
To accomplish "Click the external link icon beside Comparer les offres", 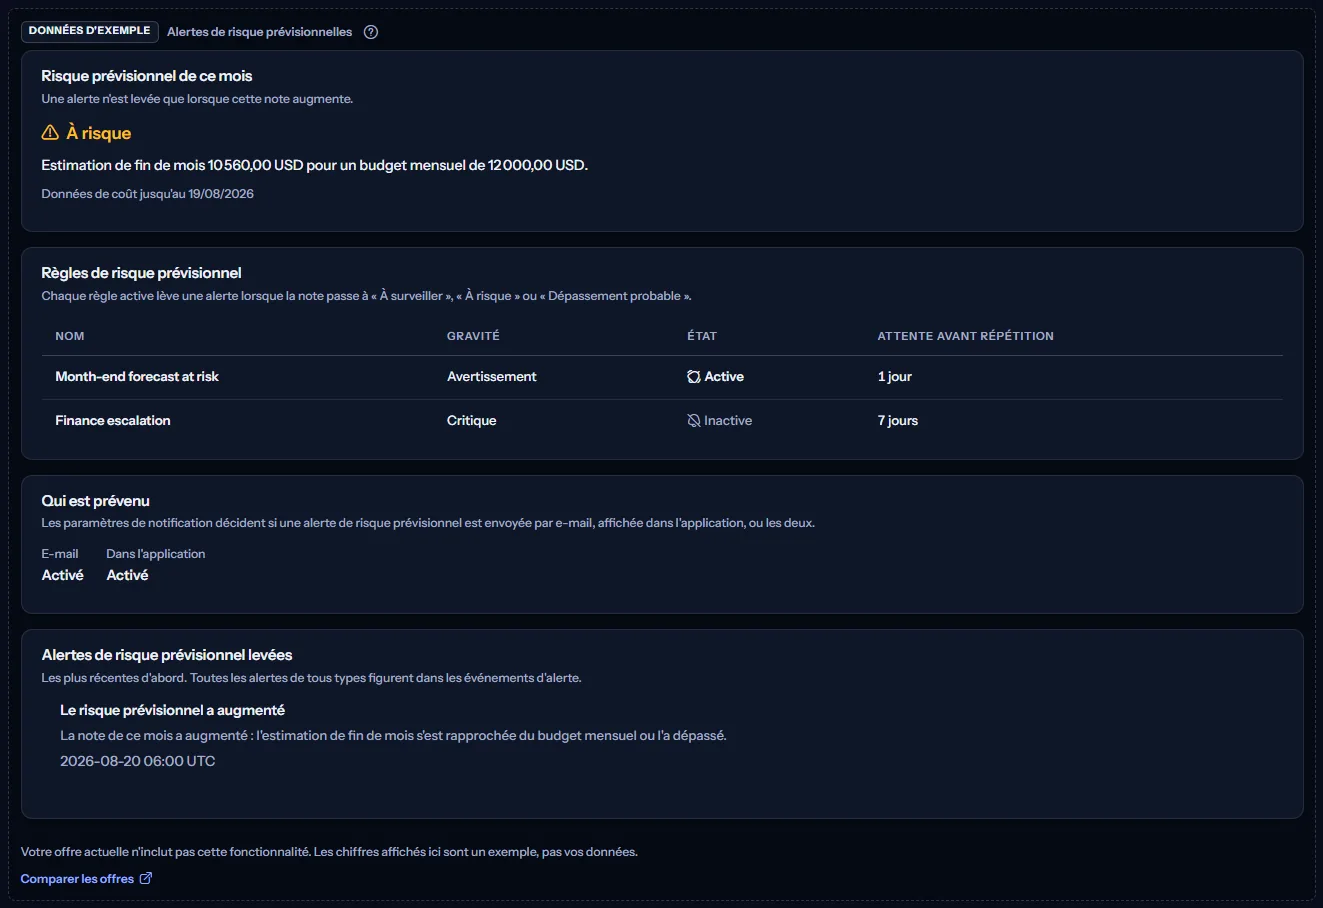I will 146,878.
